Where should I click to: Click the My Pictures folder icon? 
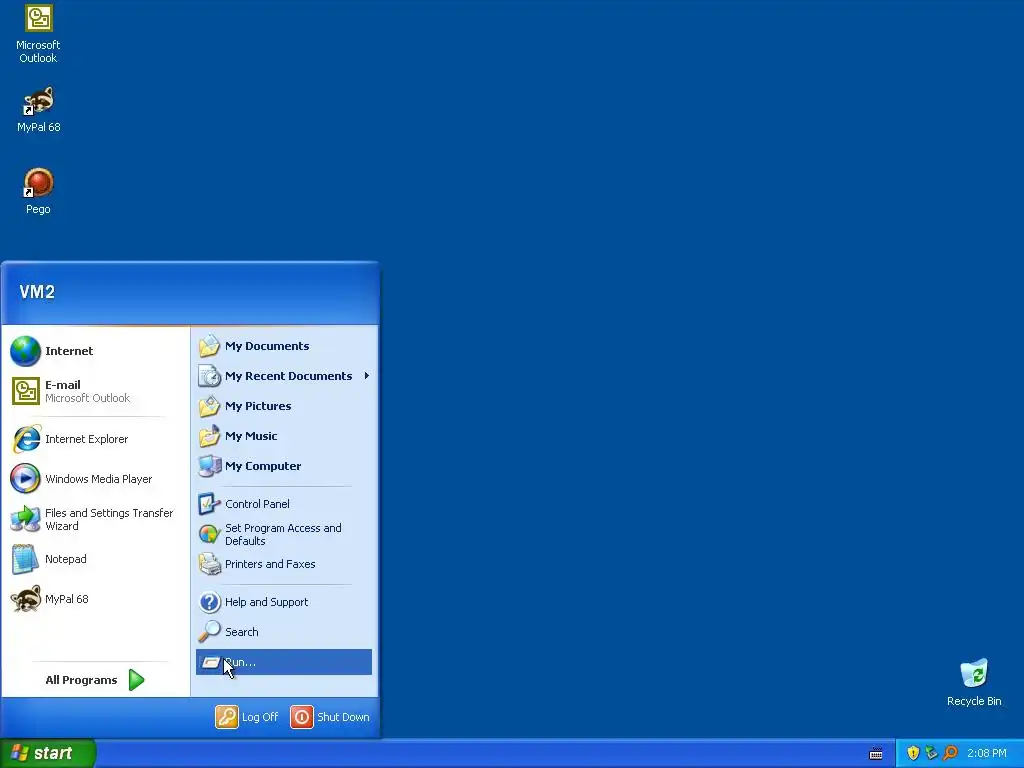(x=210, y=406)
